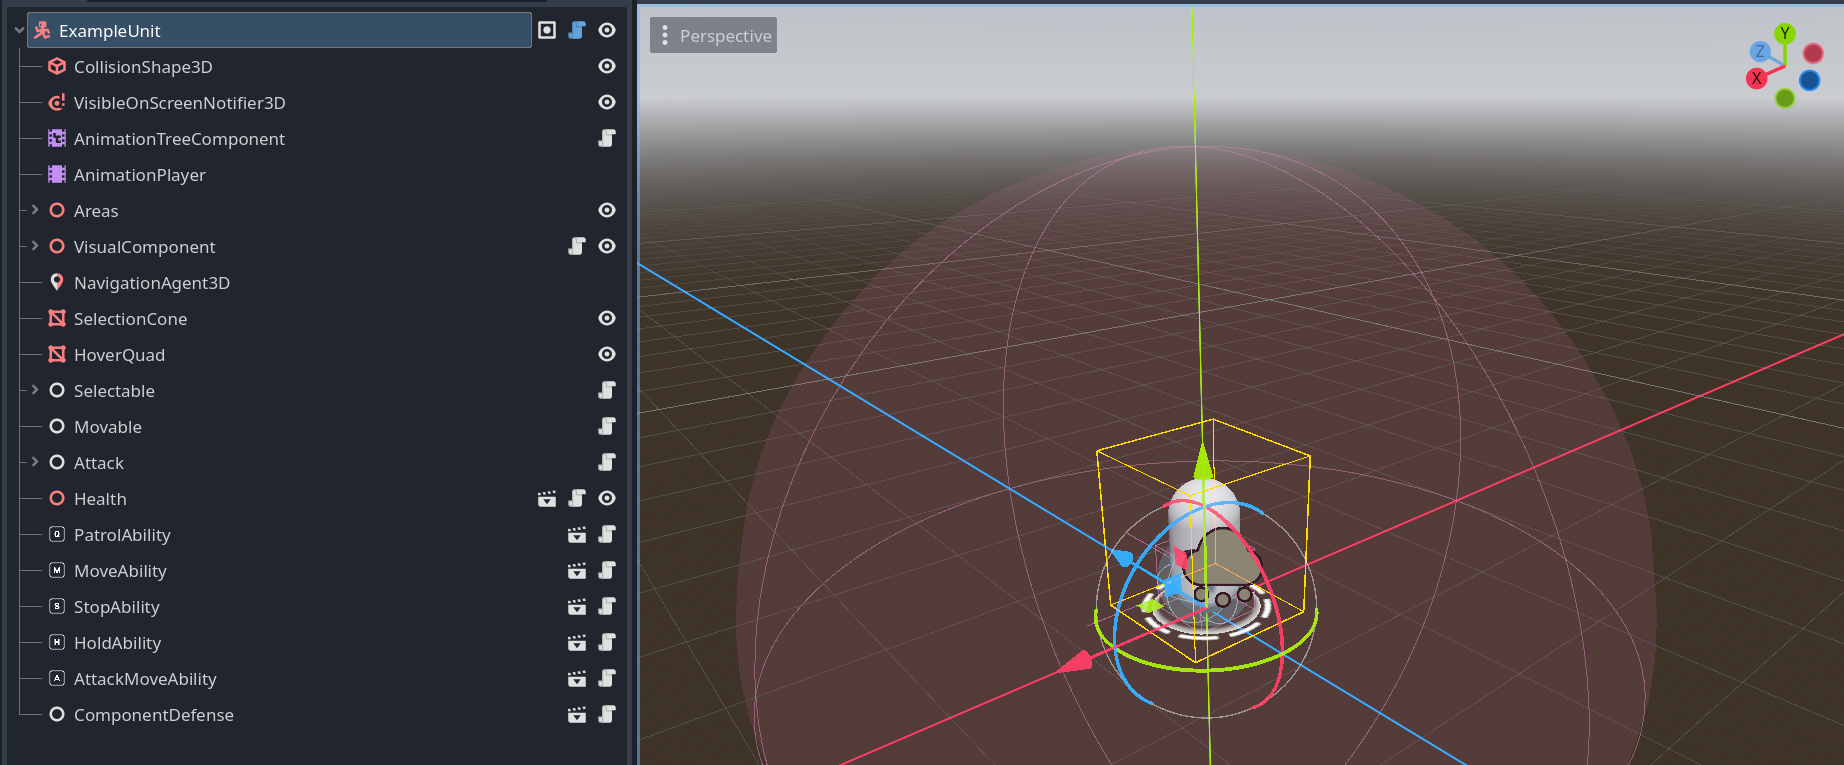Toggle visibility of ExampleUnit node
The image size is (1844, 765).
pyautogui.click(x=607, y=30)
